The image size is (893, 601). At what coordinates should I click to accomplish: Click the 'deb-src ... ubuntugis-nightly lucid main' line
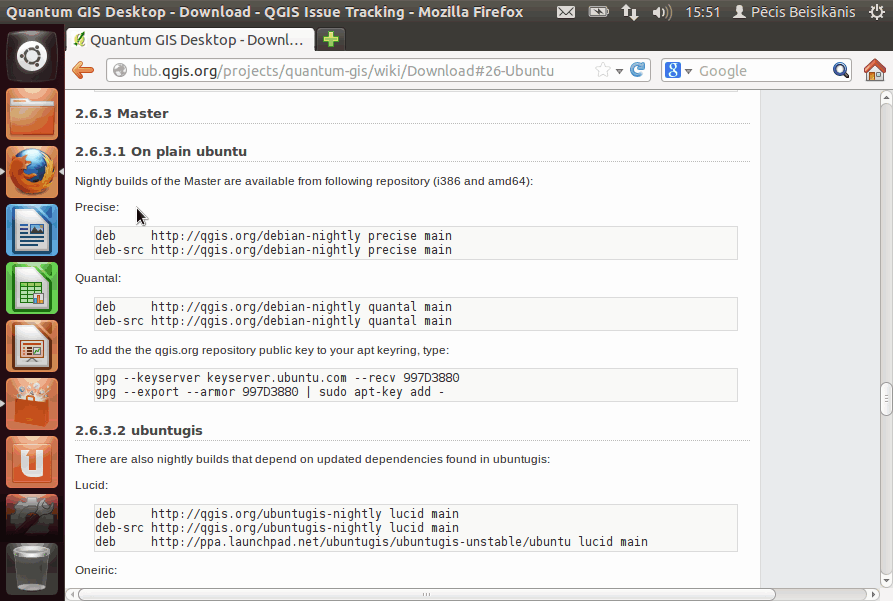(x=277, y=528)
